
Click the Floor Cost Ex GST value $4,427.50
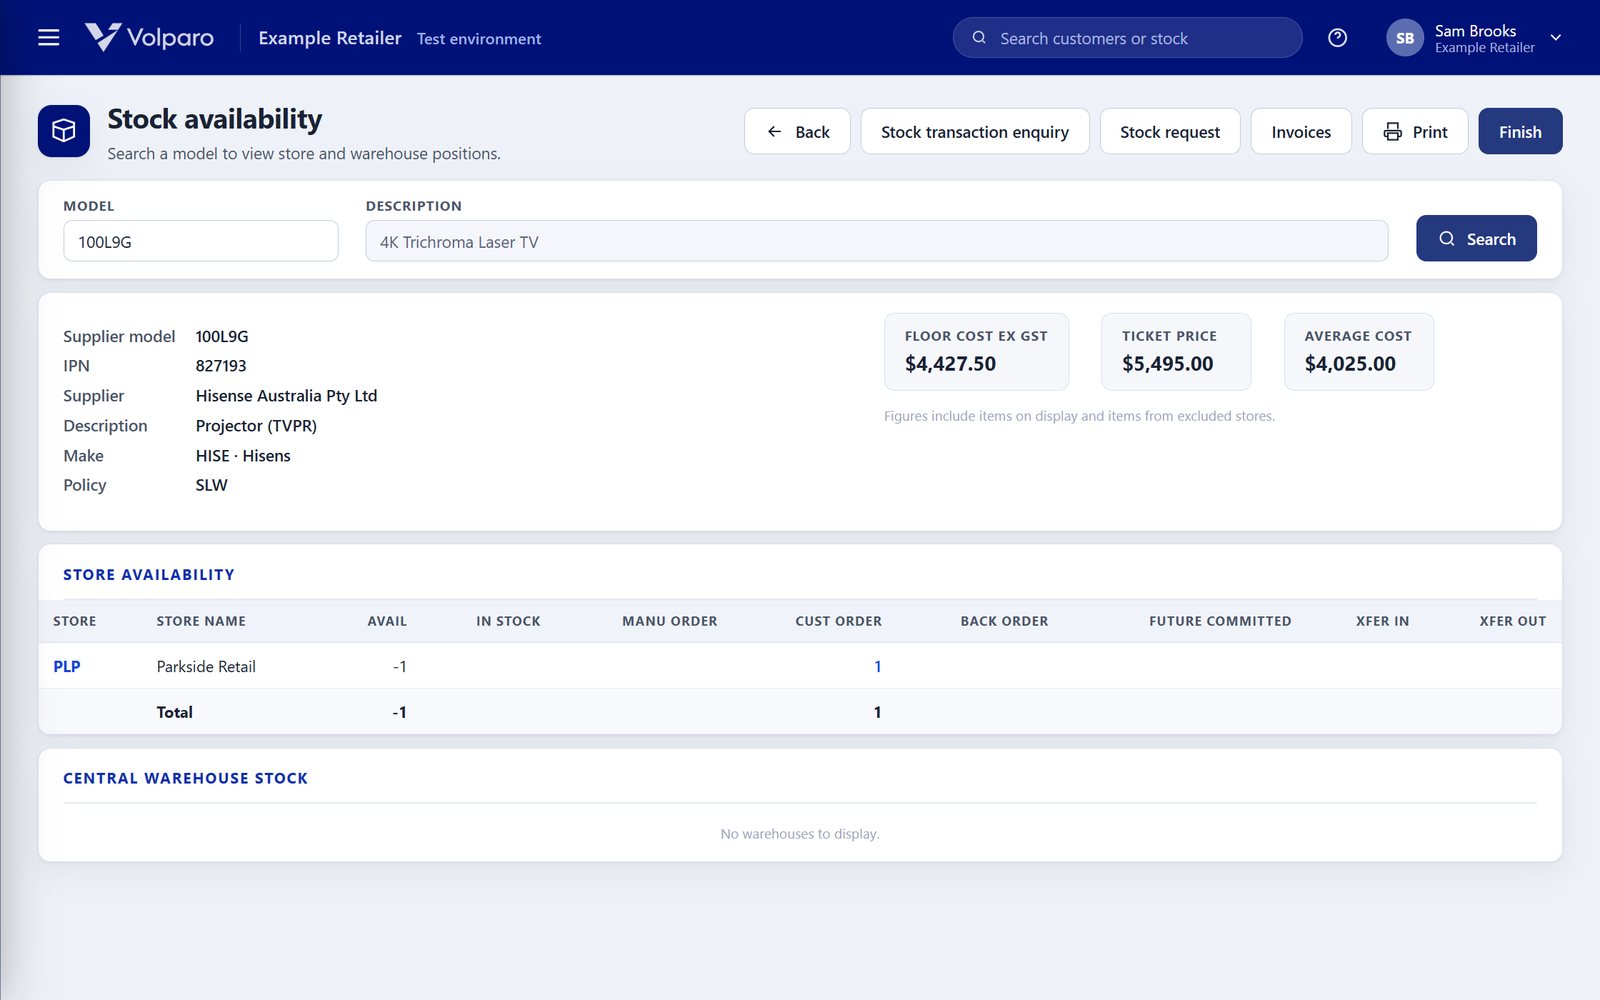pos(950,364)
